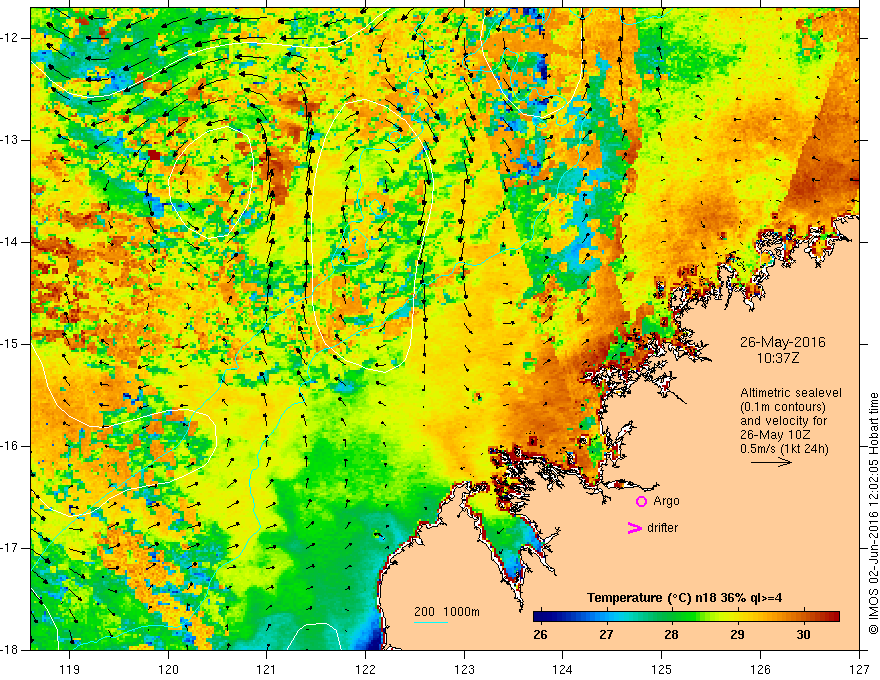Click longitude axis label 120
This screenshot has width=880, height=680.
[168, 669]
